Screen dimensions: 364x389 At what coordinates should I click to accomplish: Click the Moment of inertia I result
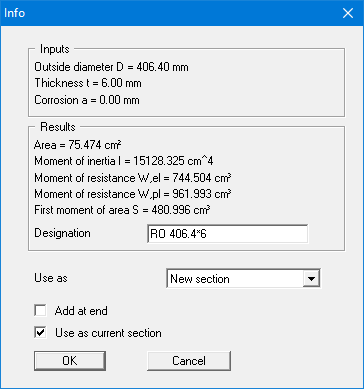124,161
